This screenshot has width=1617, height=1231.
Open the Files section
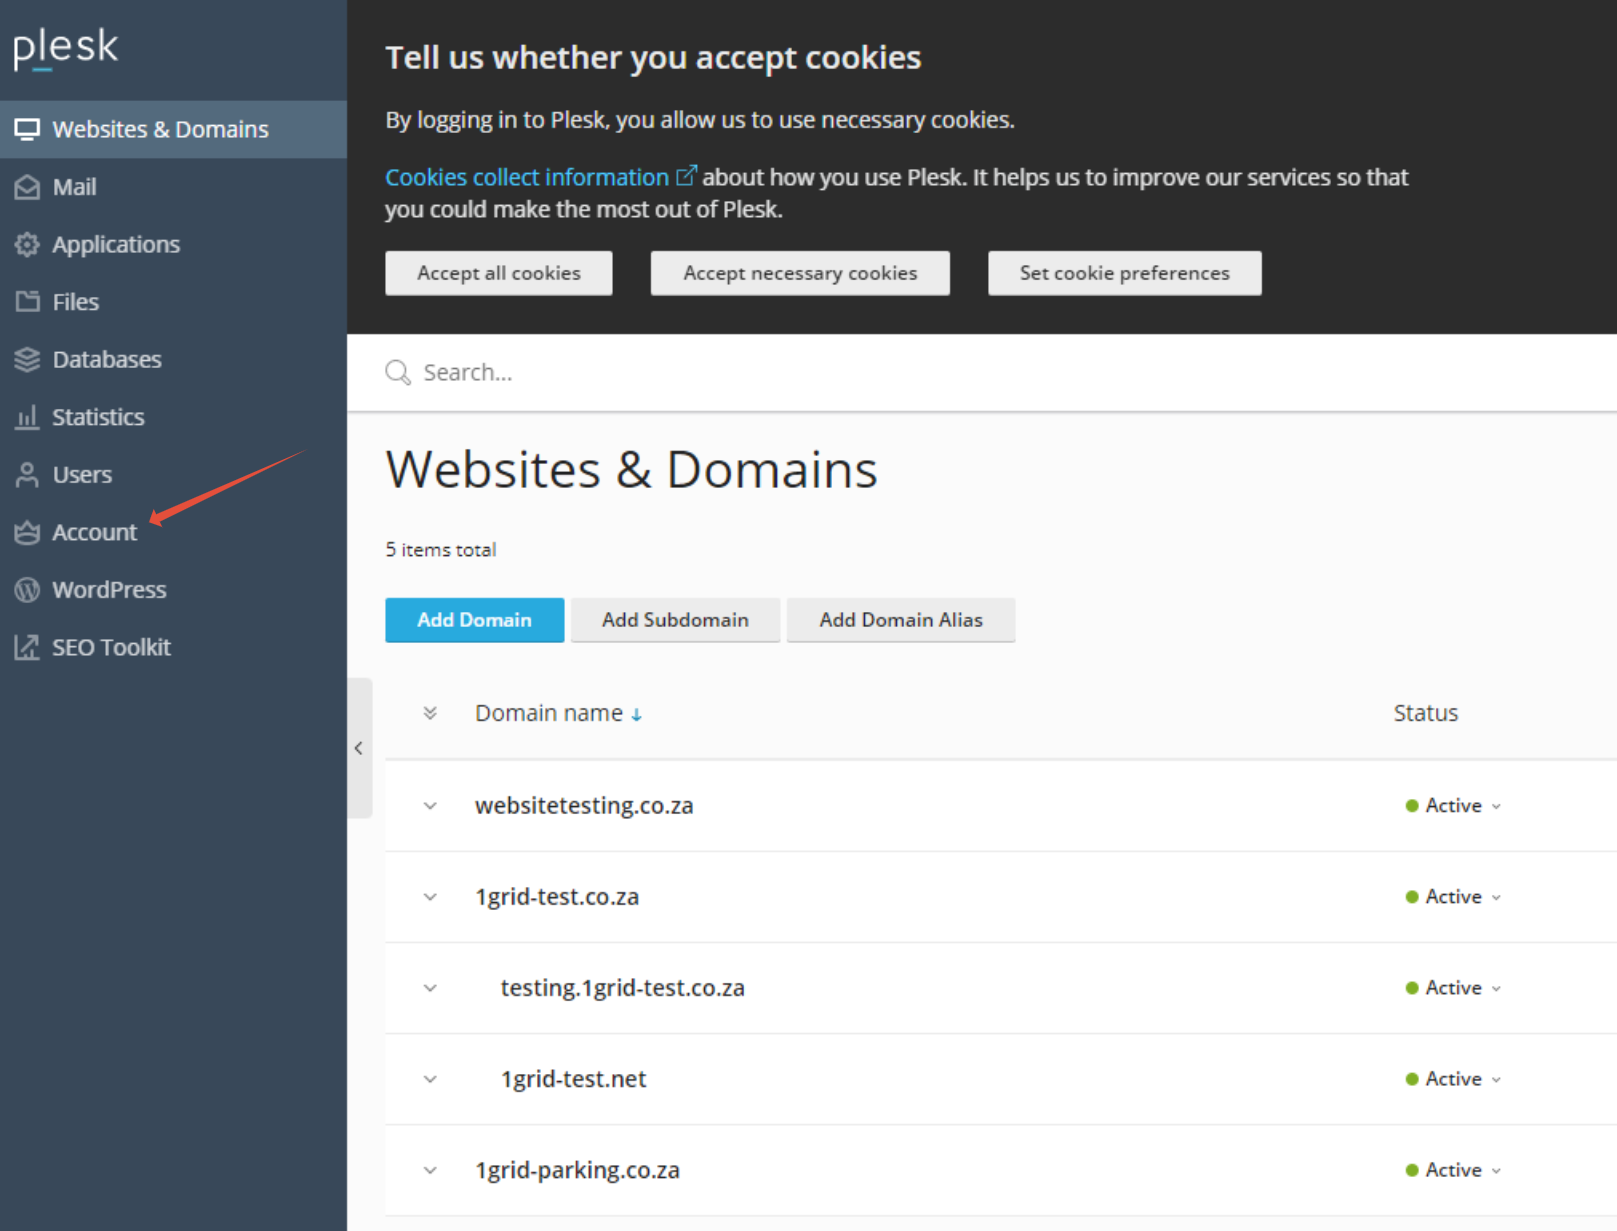pos(173,302)
